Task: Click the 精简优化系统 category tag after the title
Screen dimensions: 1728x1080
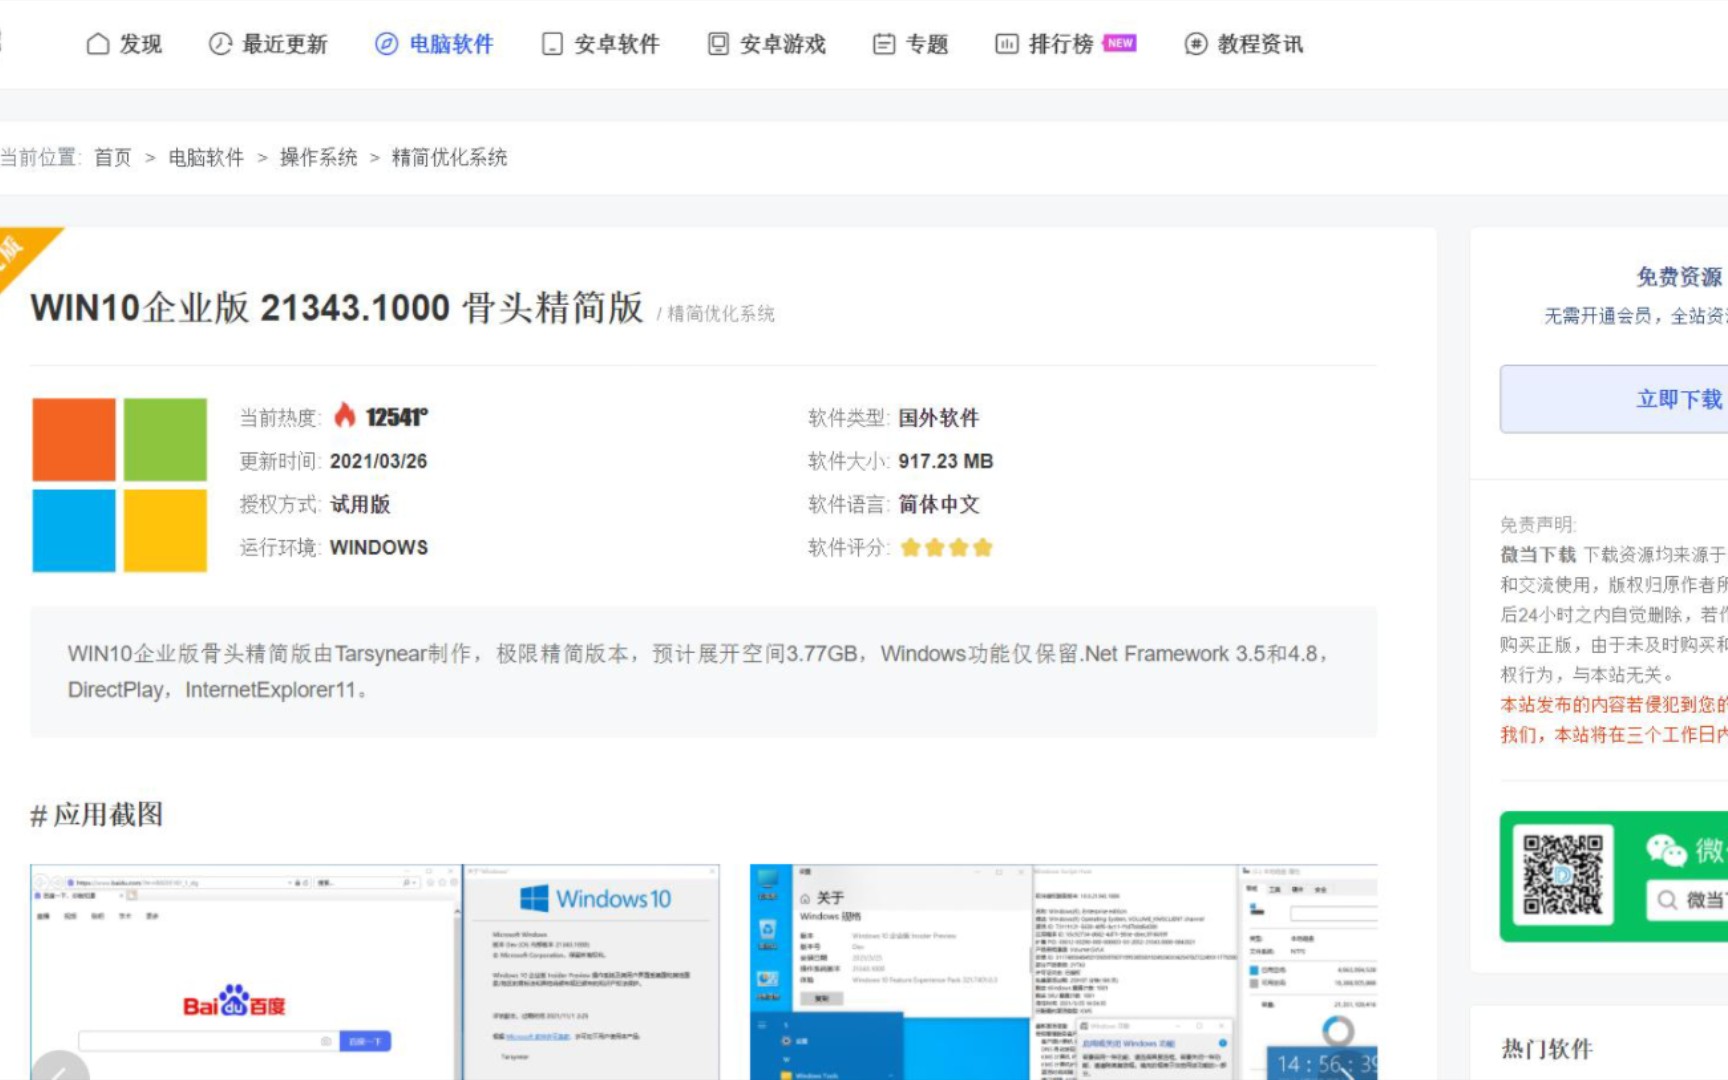Action: point(721,314)
